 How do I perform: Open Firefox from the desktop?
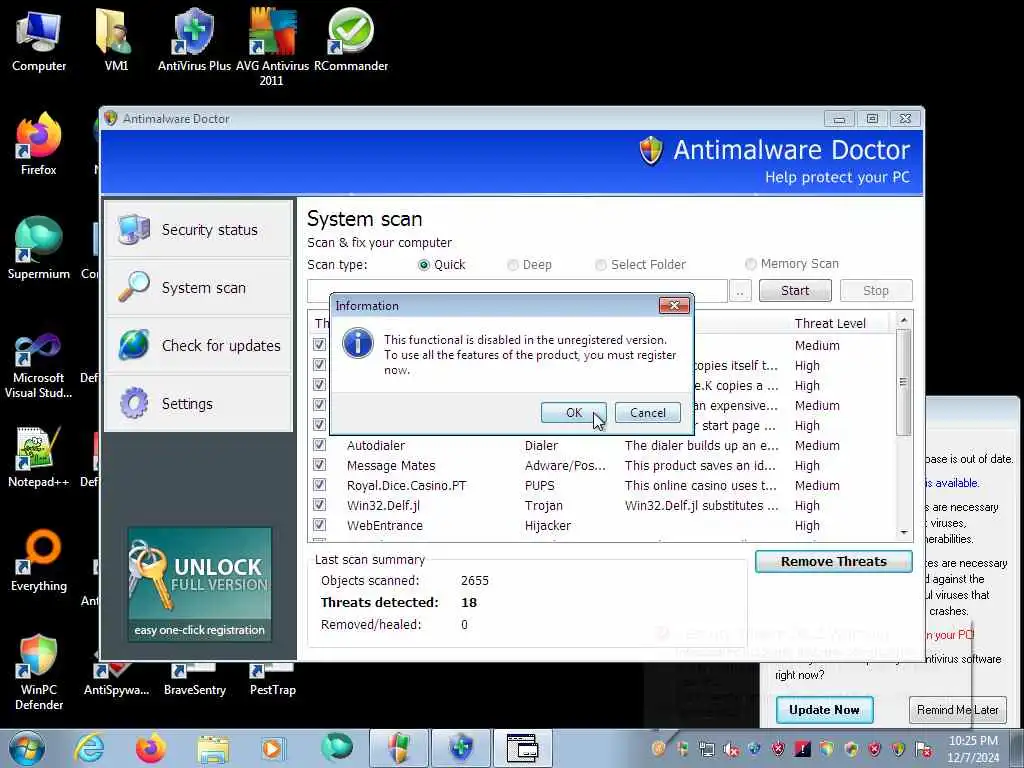39,144
